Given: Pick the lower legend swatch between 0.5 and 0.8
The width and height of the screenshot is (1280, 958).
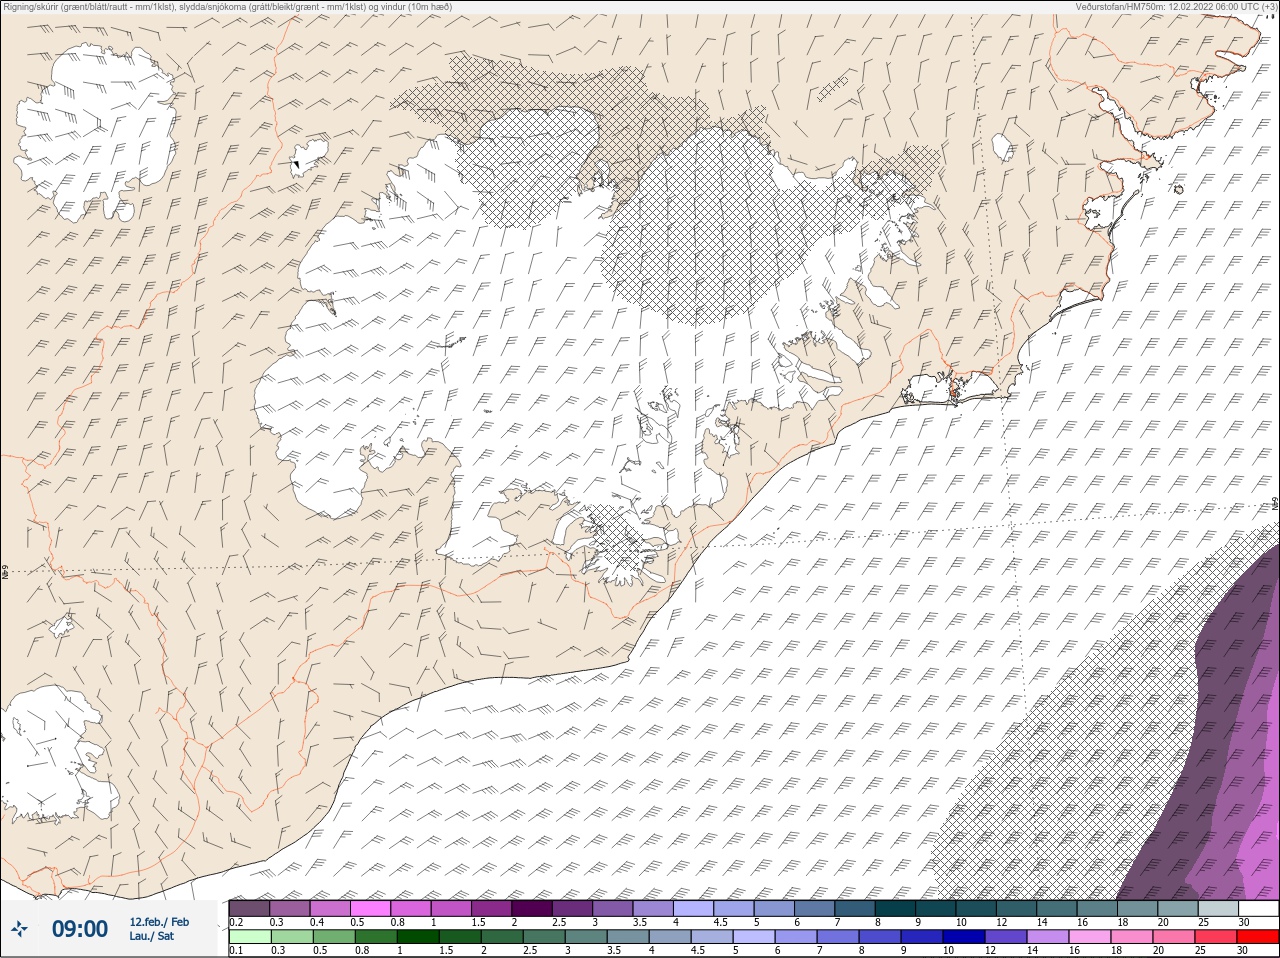Looking at the screenshot, I should (x=334, y=937).
